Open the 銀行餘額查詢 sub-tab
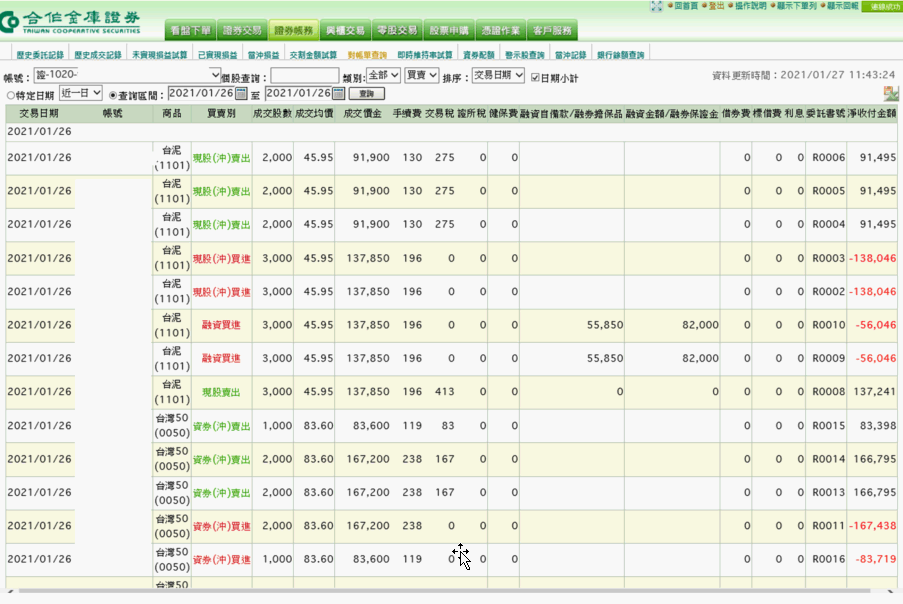903x604 pixels. point(621,55)
